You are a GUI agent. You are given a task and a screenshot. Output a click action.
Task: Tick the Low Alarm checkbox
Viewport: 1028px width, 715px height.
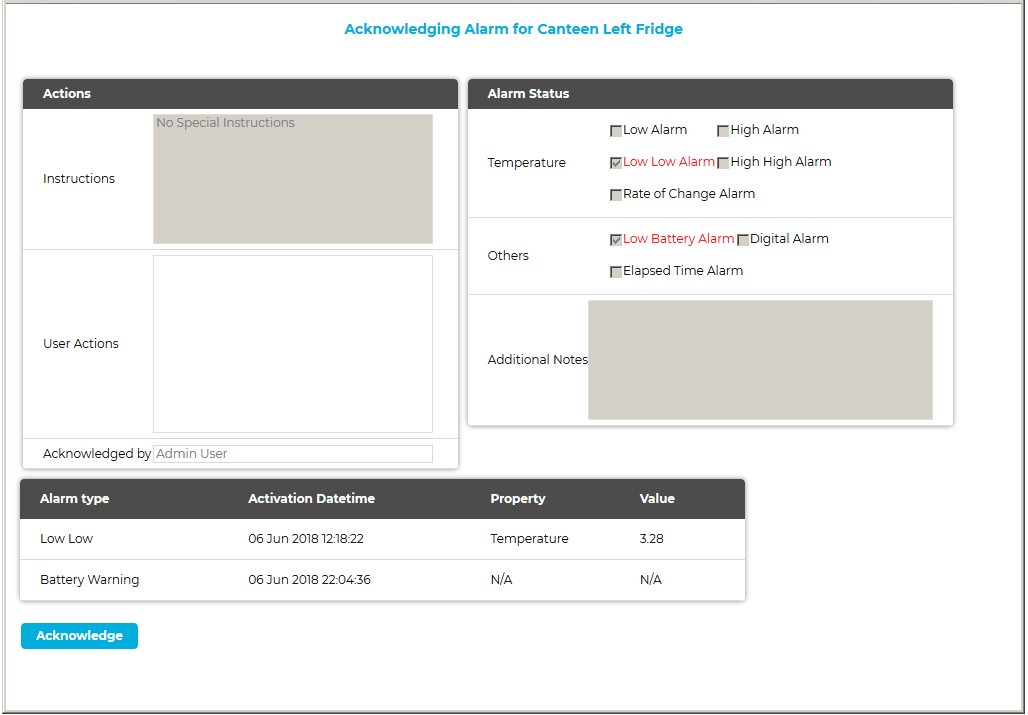point(616,131)
